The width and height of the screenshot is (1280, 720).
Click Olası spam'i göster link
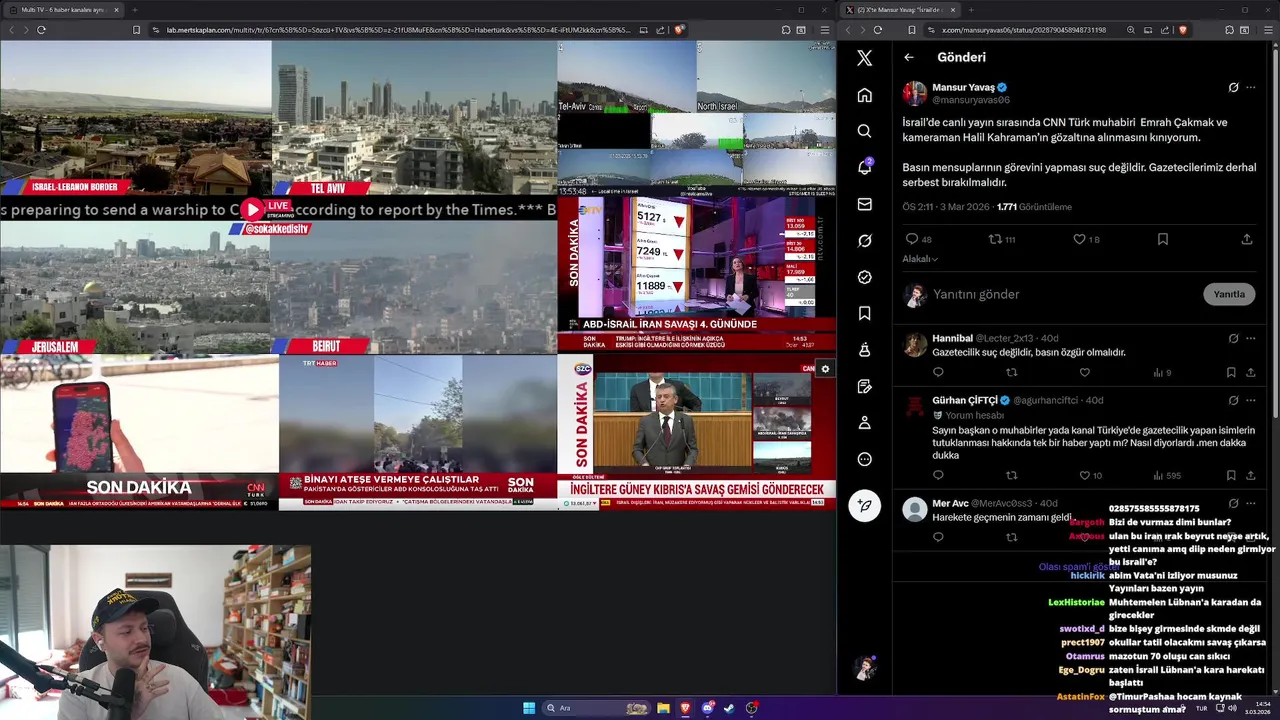point(1077,567)
